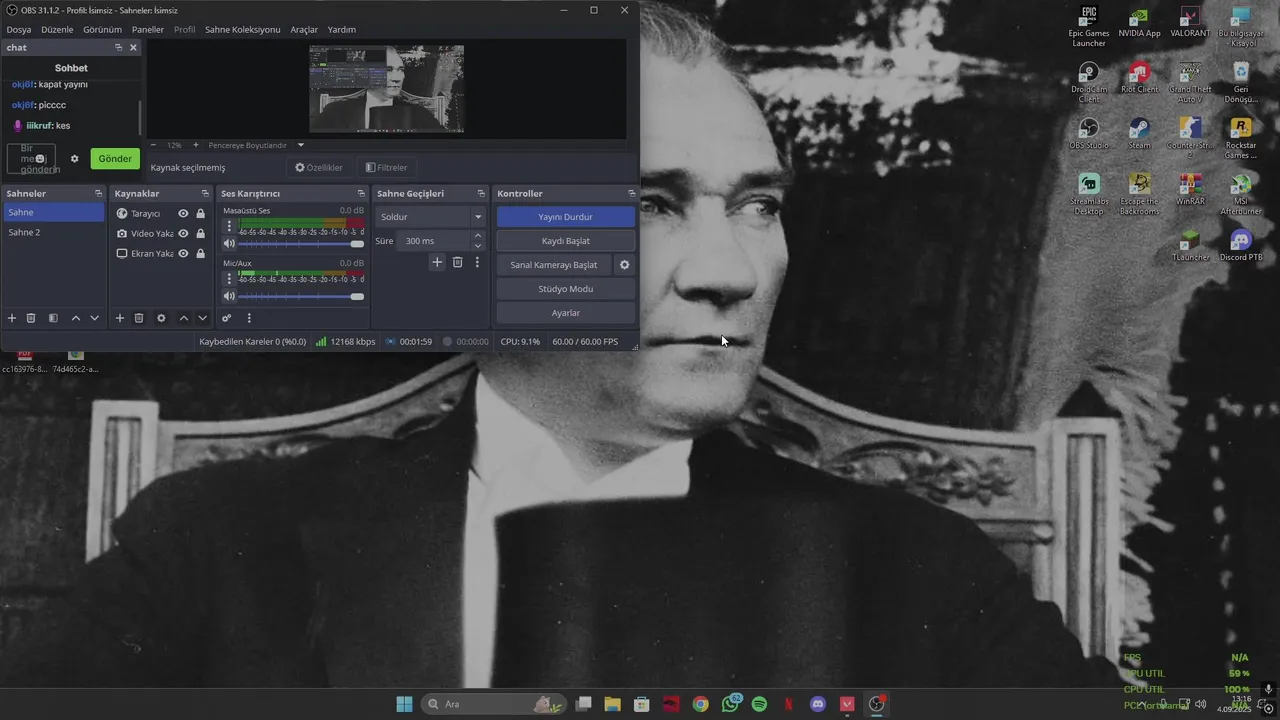Image resolution: width=1280 pixels, height=720 pixels.
Task: Move source up in Kaynaklar panel
Action: (x=183, y=318)
